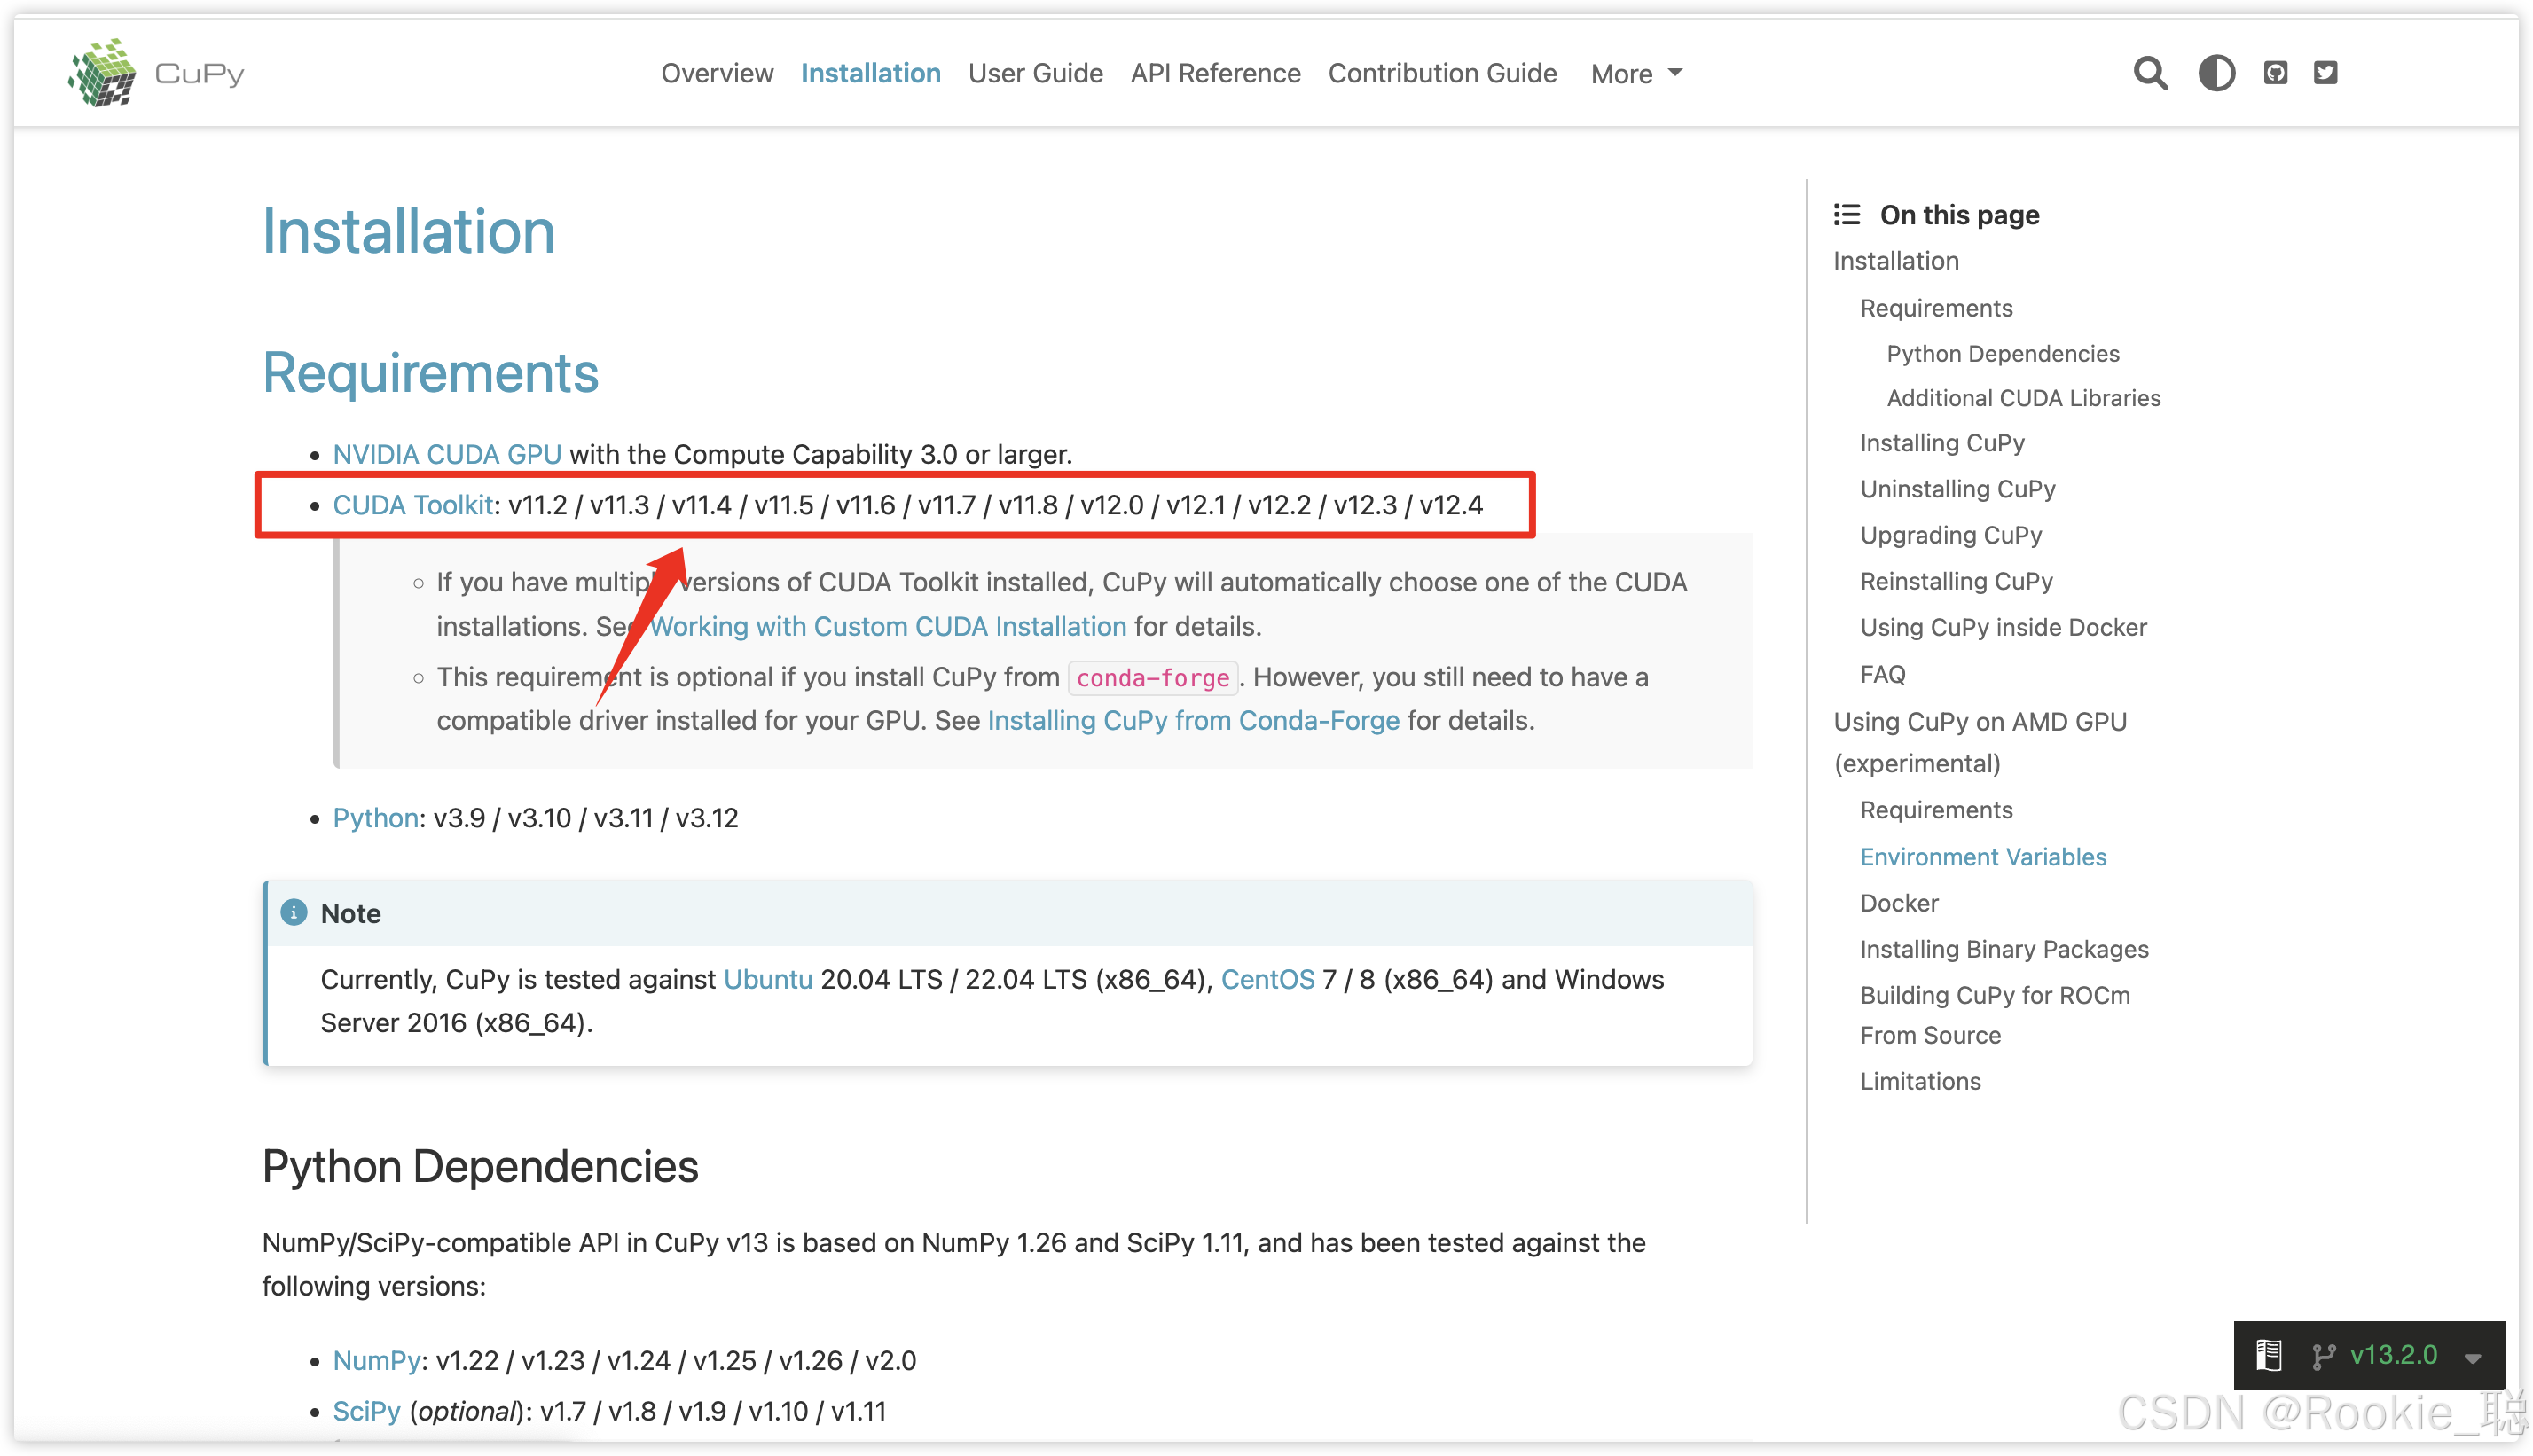Open the Twitter icon link

(2325, 73)
